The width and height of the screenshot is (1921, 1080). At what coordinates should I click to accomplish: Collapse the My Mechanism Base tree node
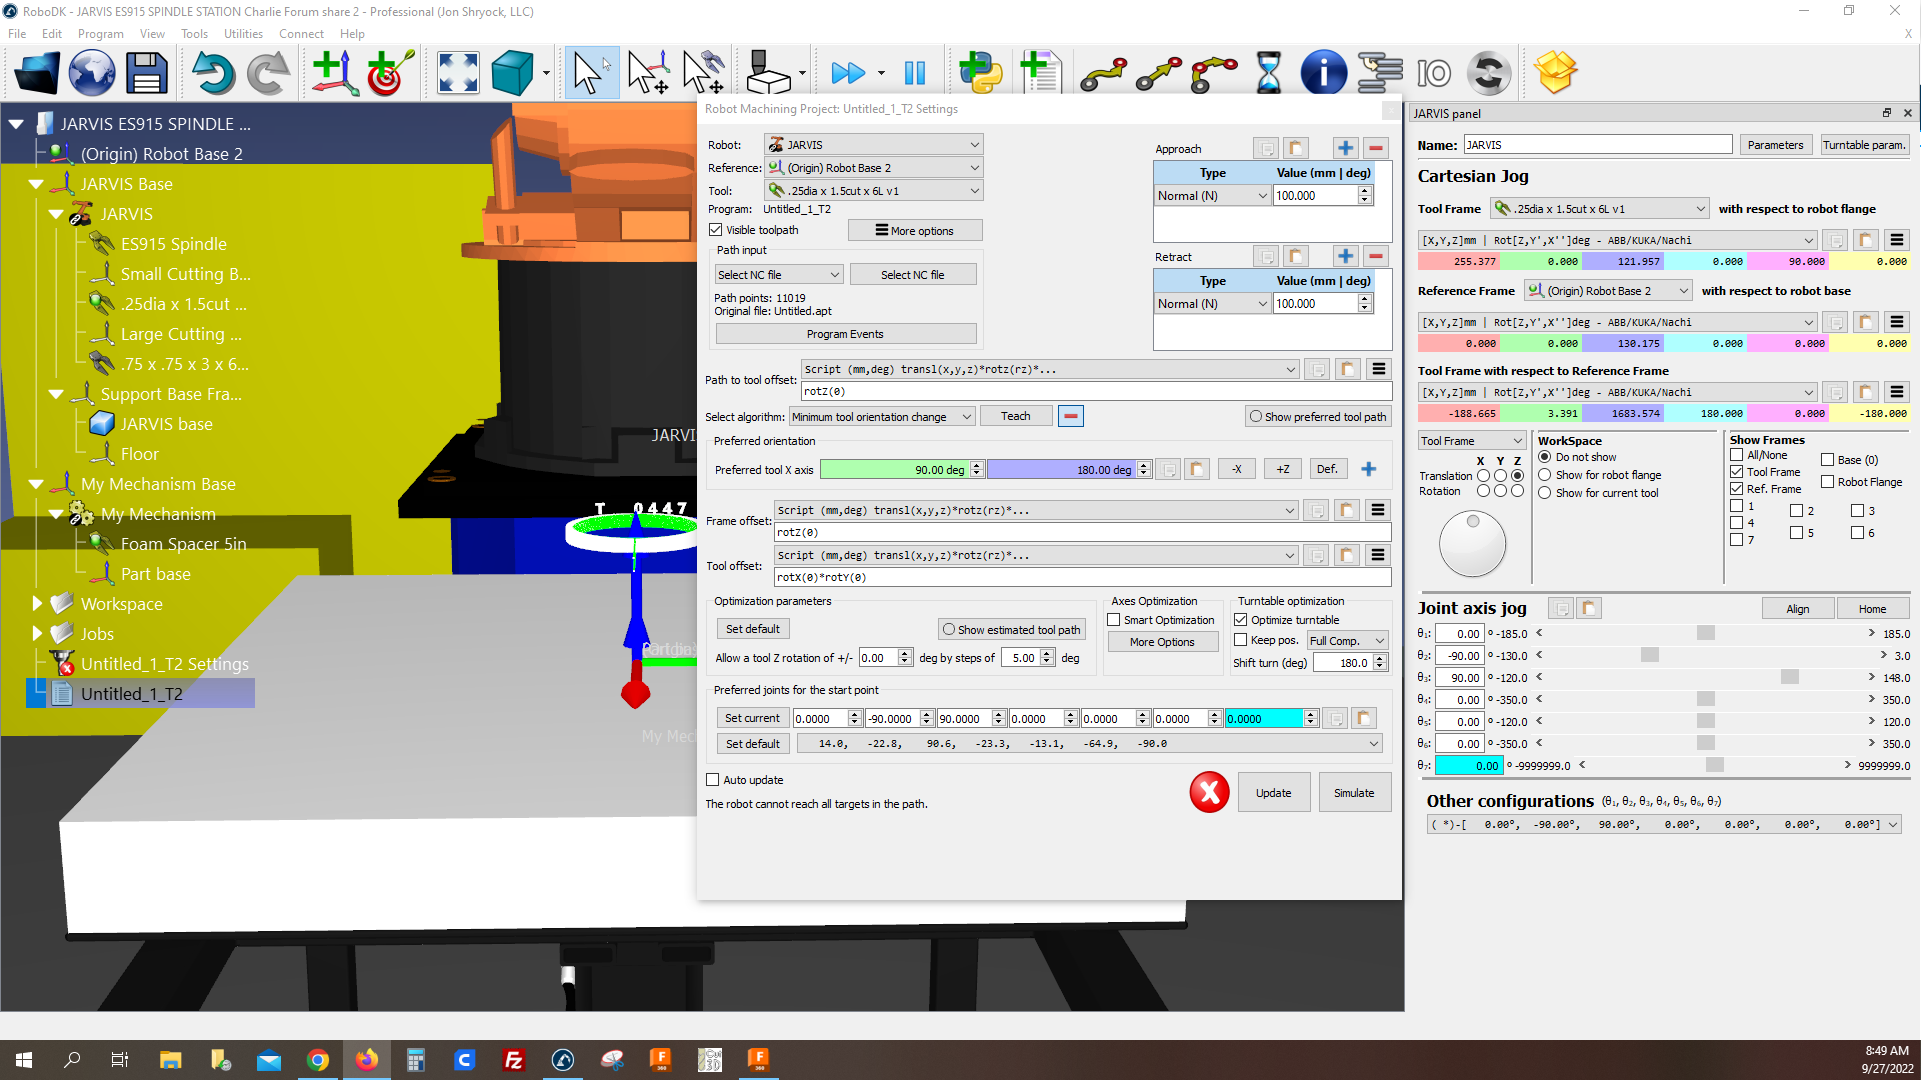click(x=36, y=484)
